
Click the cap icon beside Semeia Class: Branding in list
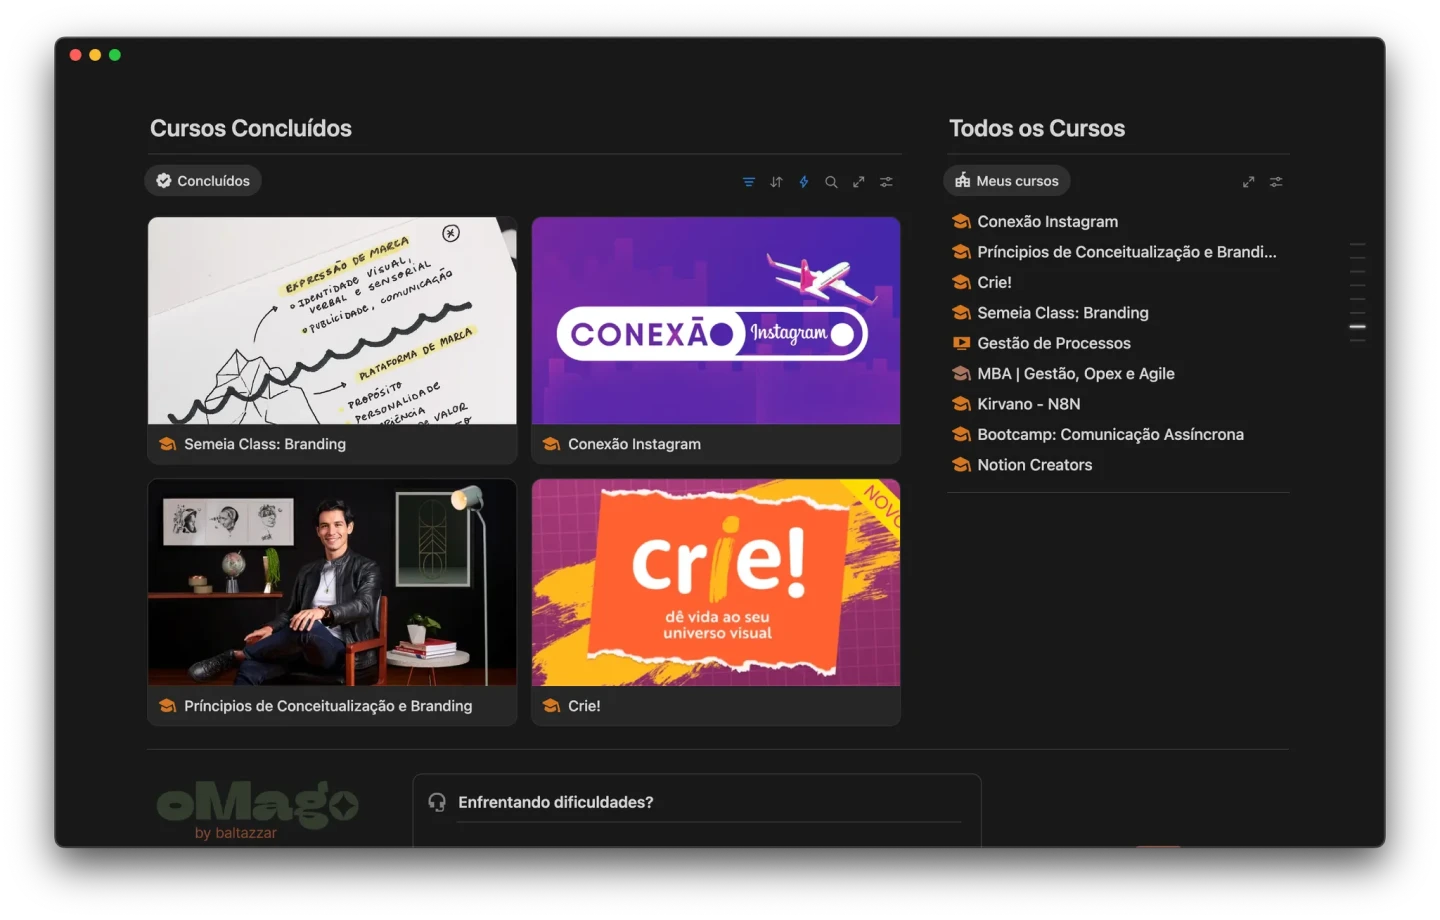coord(961,313)
